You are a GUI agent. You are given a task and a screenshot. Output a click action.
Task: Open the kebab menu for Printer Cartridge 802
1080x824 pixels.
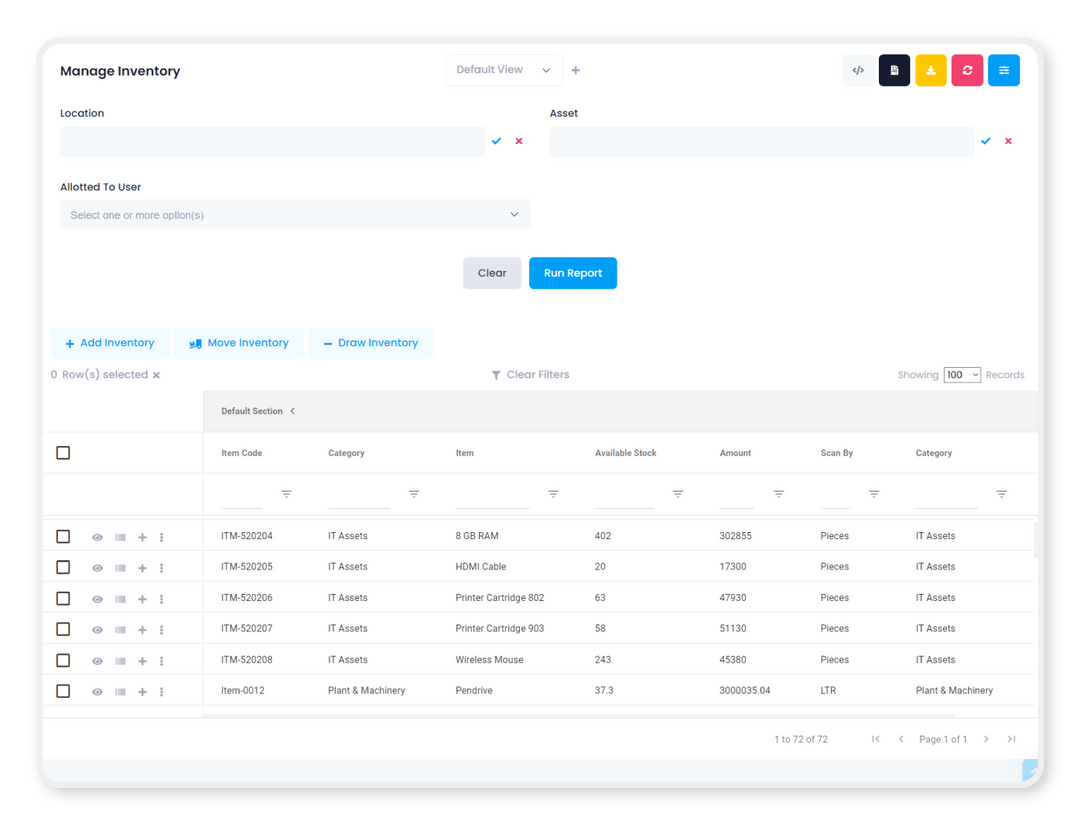(161, 598)
